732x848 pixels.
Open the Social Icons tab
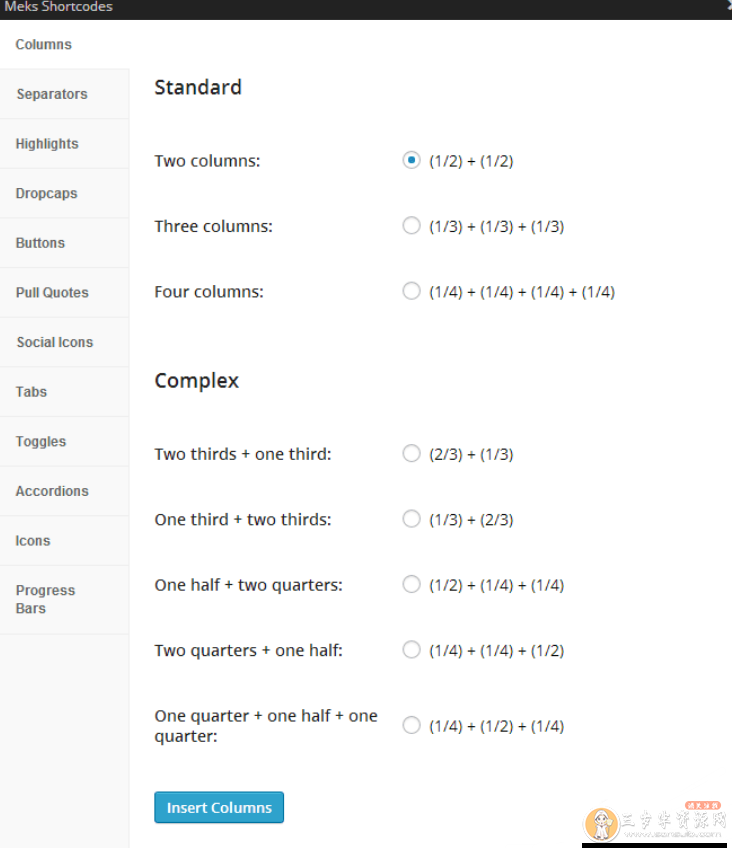tap(55, 342)
